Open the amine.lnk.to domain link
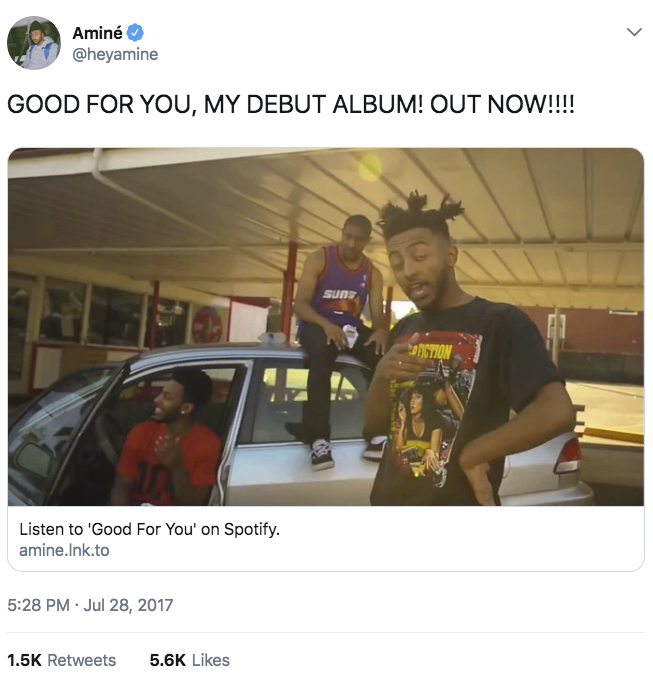 pos(64,550)
